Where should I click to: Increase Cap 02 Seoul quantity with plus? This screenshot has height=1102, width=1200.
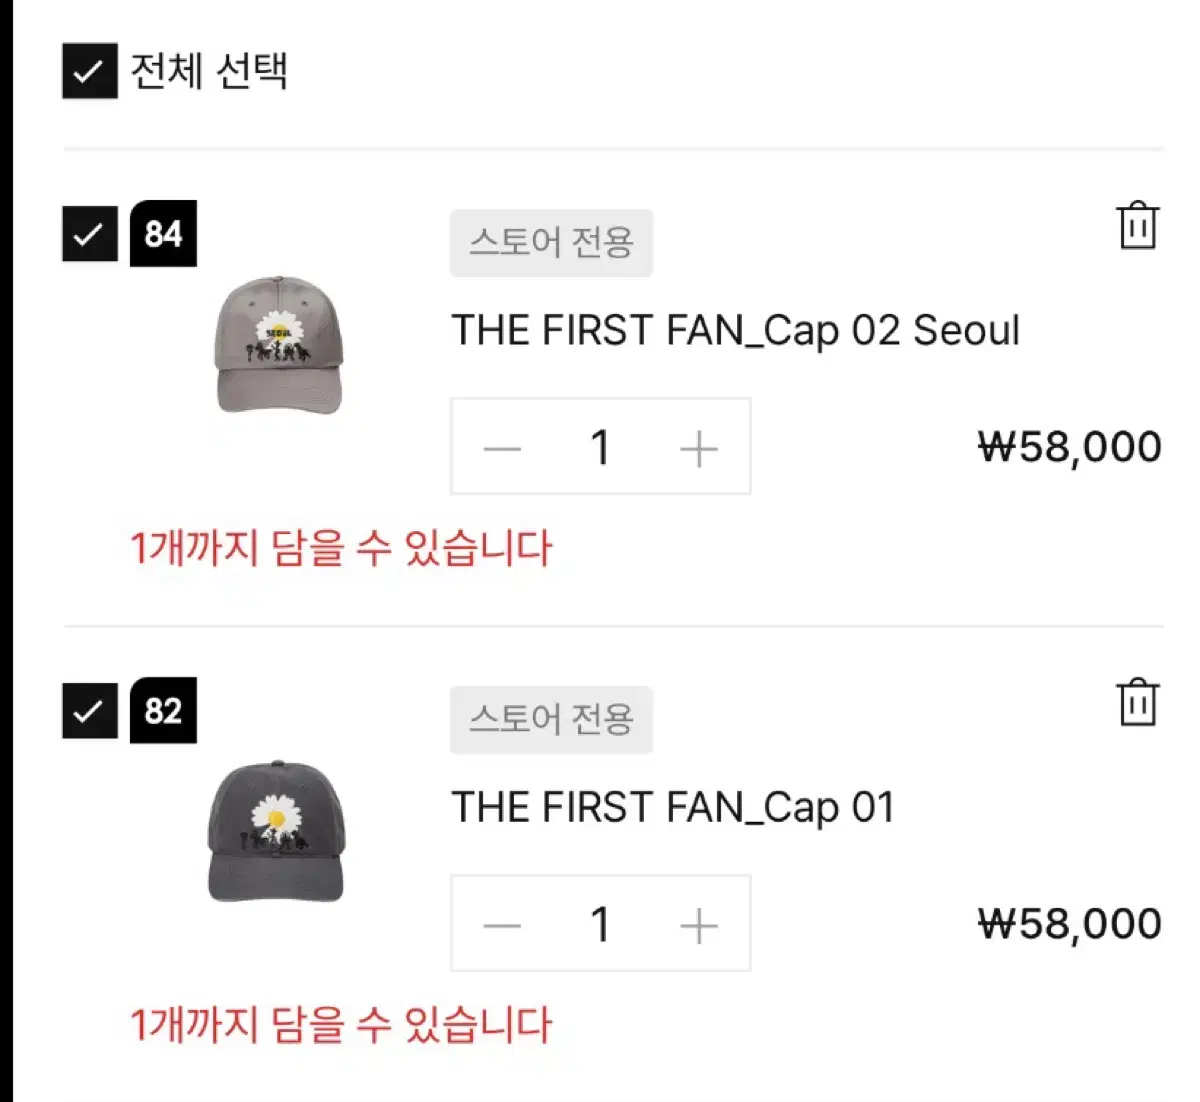[x=699, y=448]
